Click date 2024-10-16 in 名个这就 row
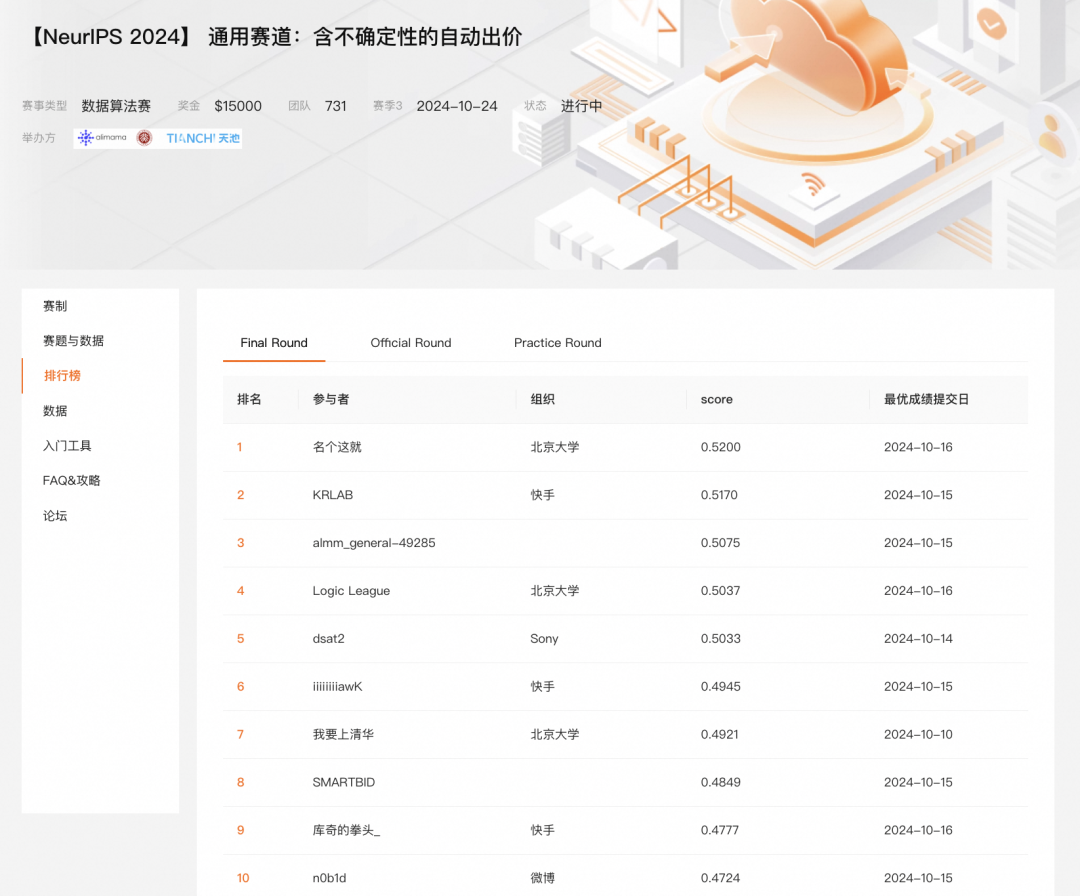The image size is (1080, 896). [x=918, y=447]
